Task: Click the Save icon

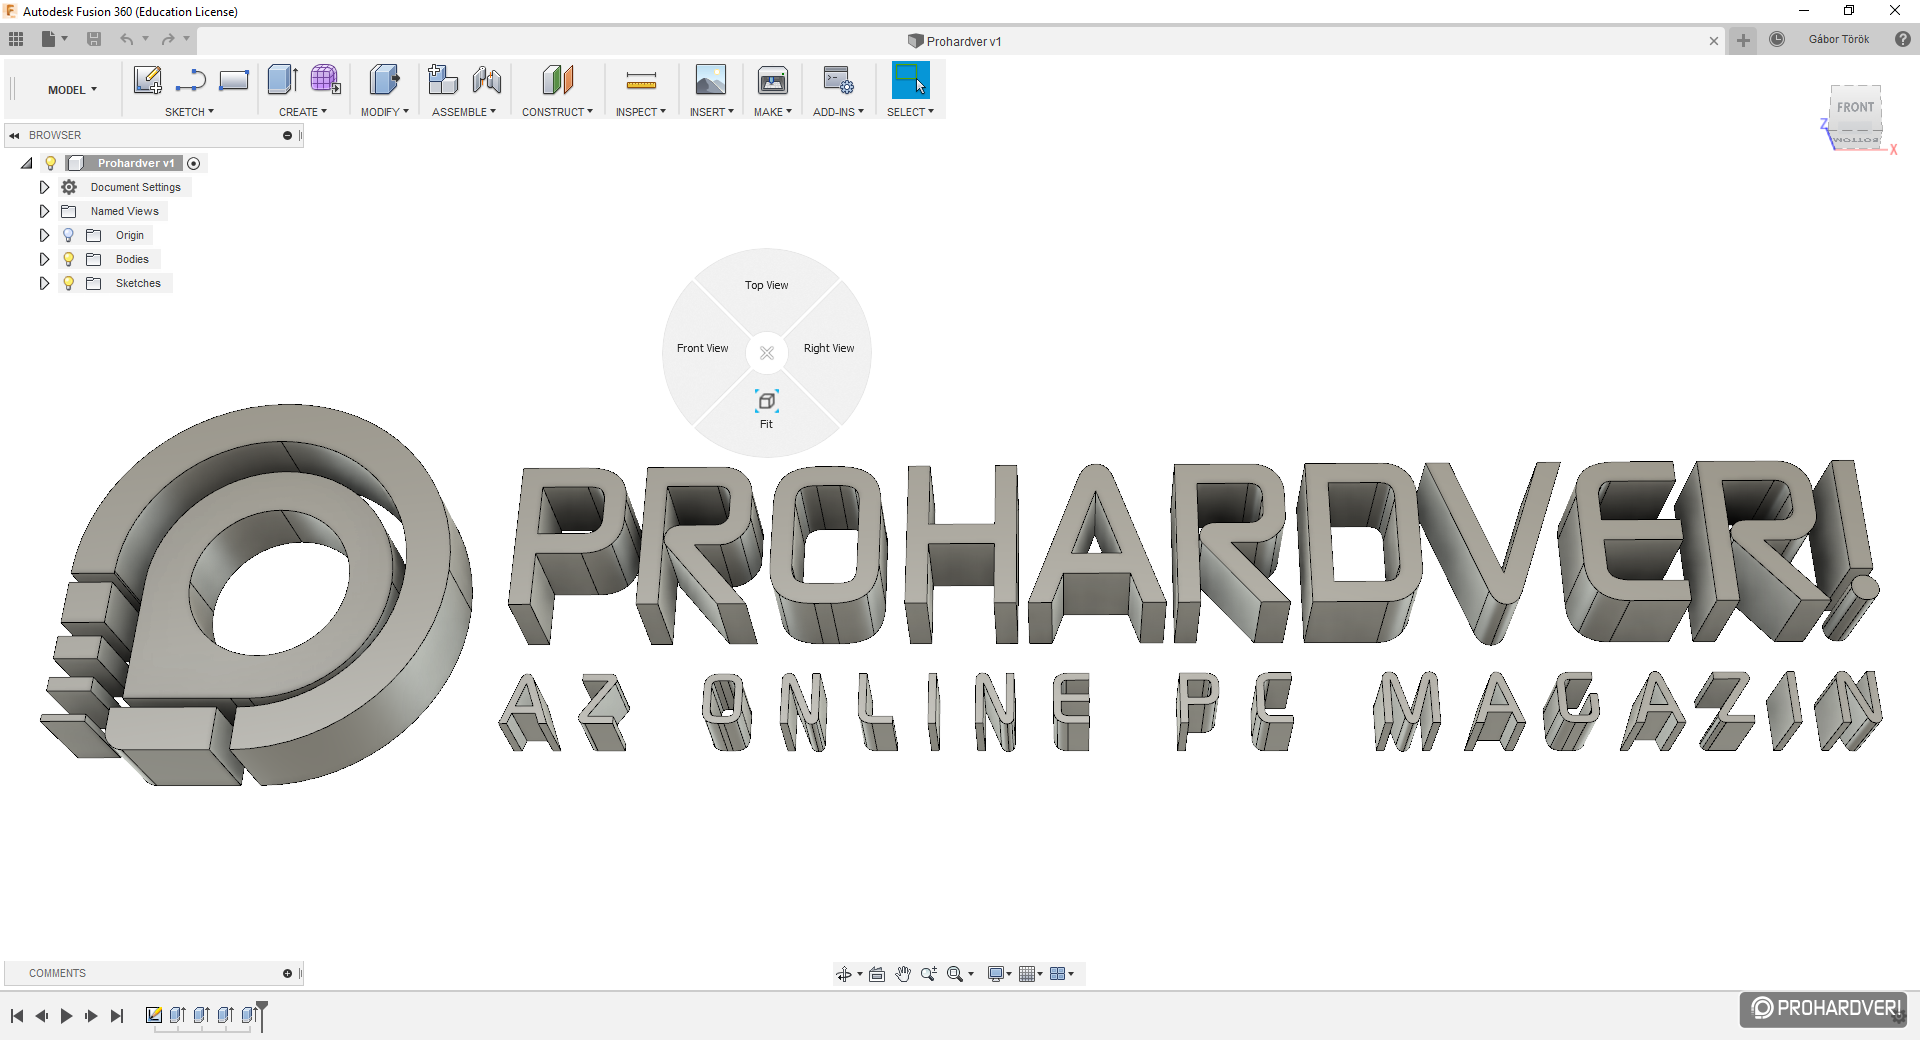Action: coord(94,39)
